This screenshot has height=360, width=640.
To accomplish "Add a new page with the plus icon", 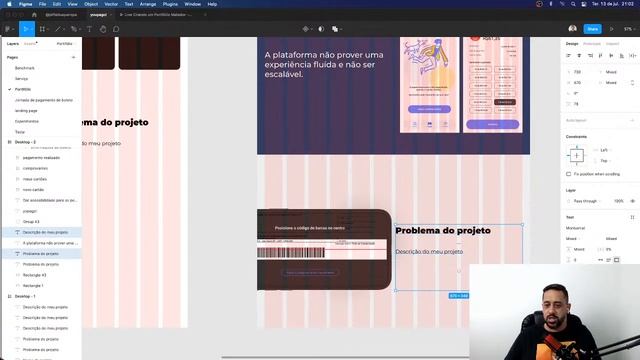I will point(73,58).
